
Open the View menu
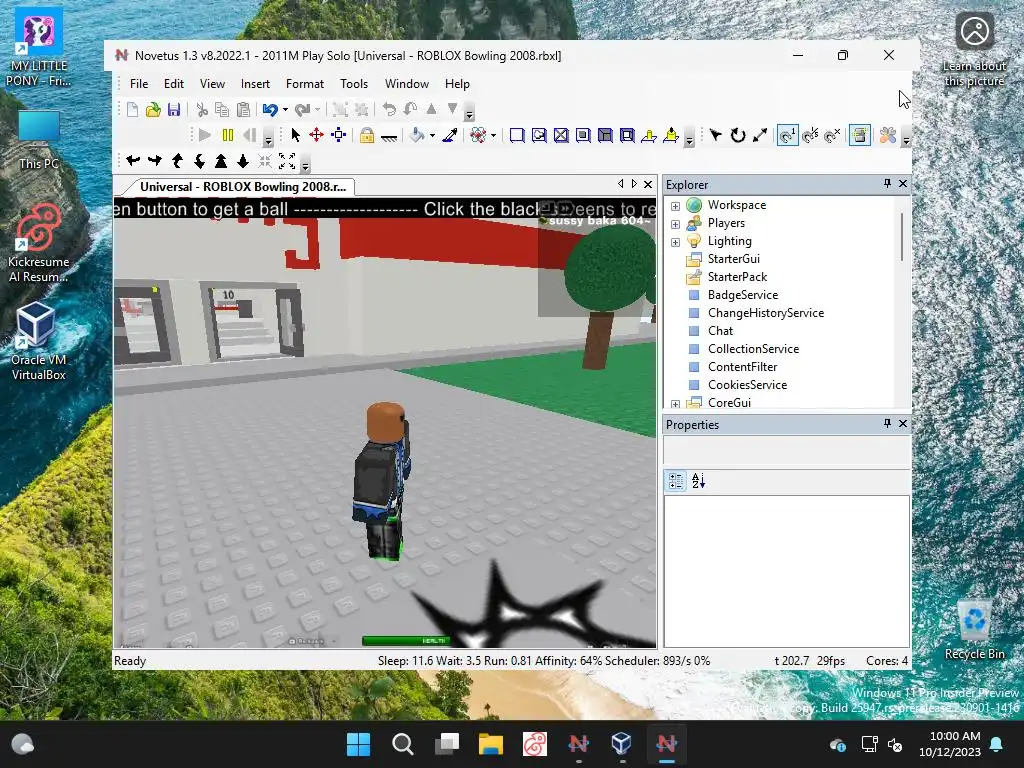pos(212,84)
